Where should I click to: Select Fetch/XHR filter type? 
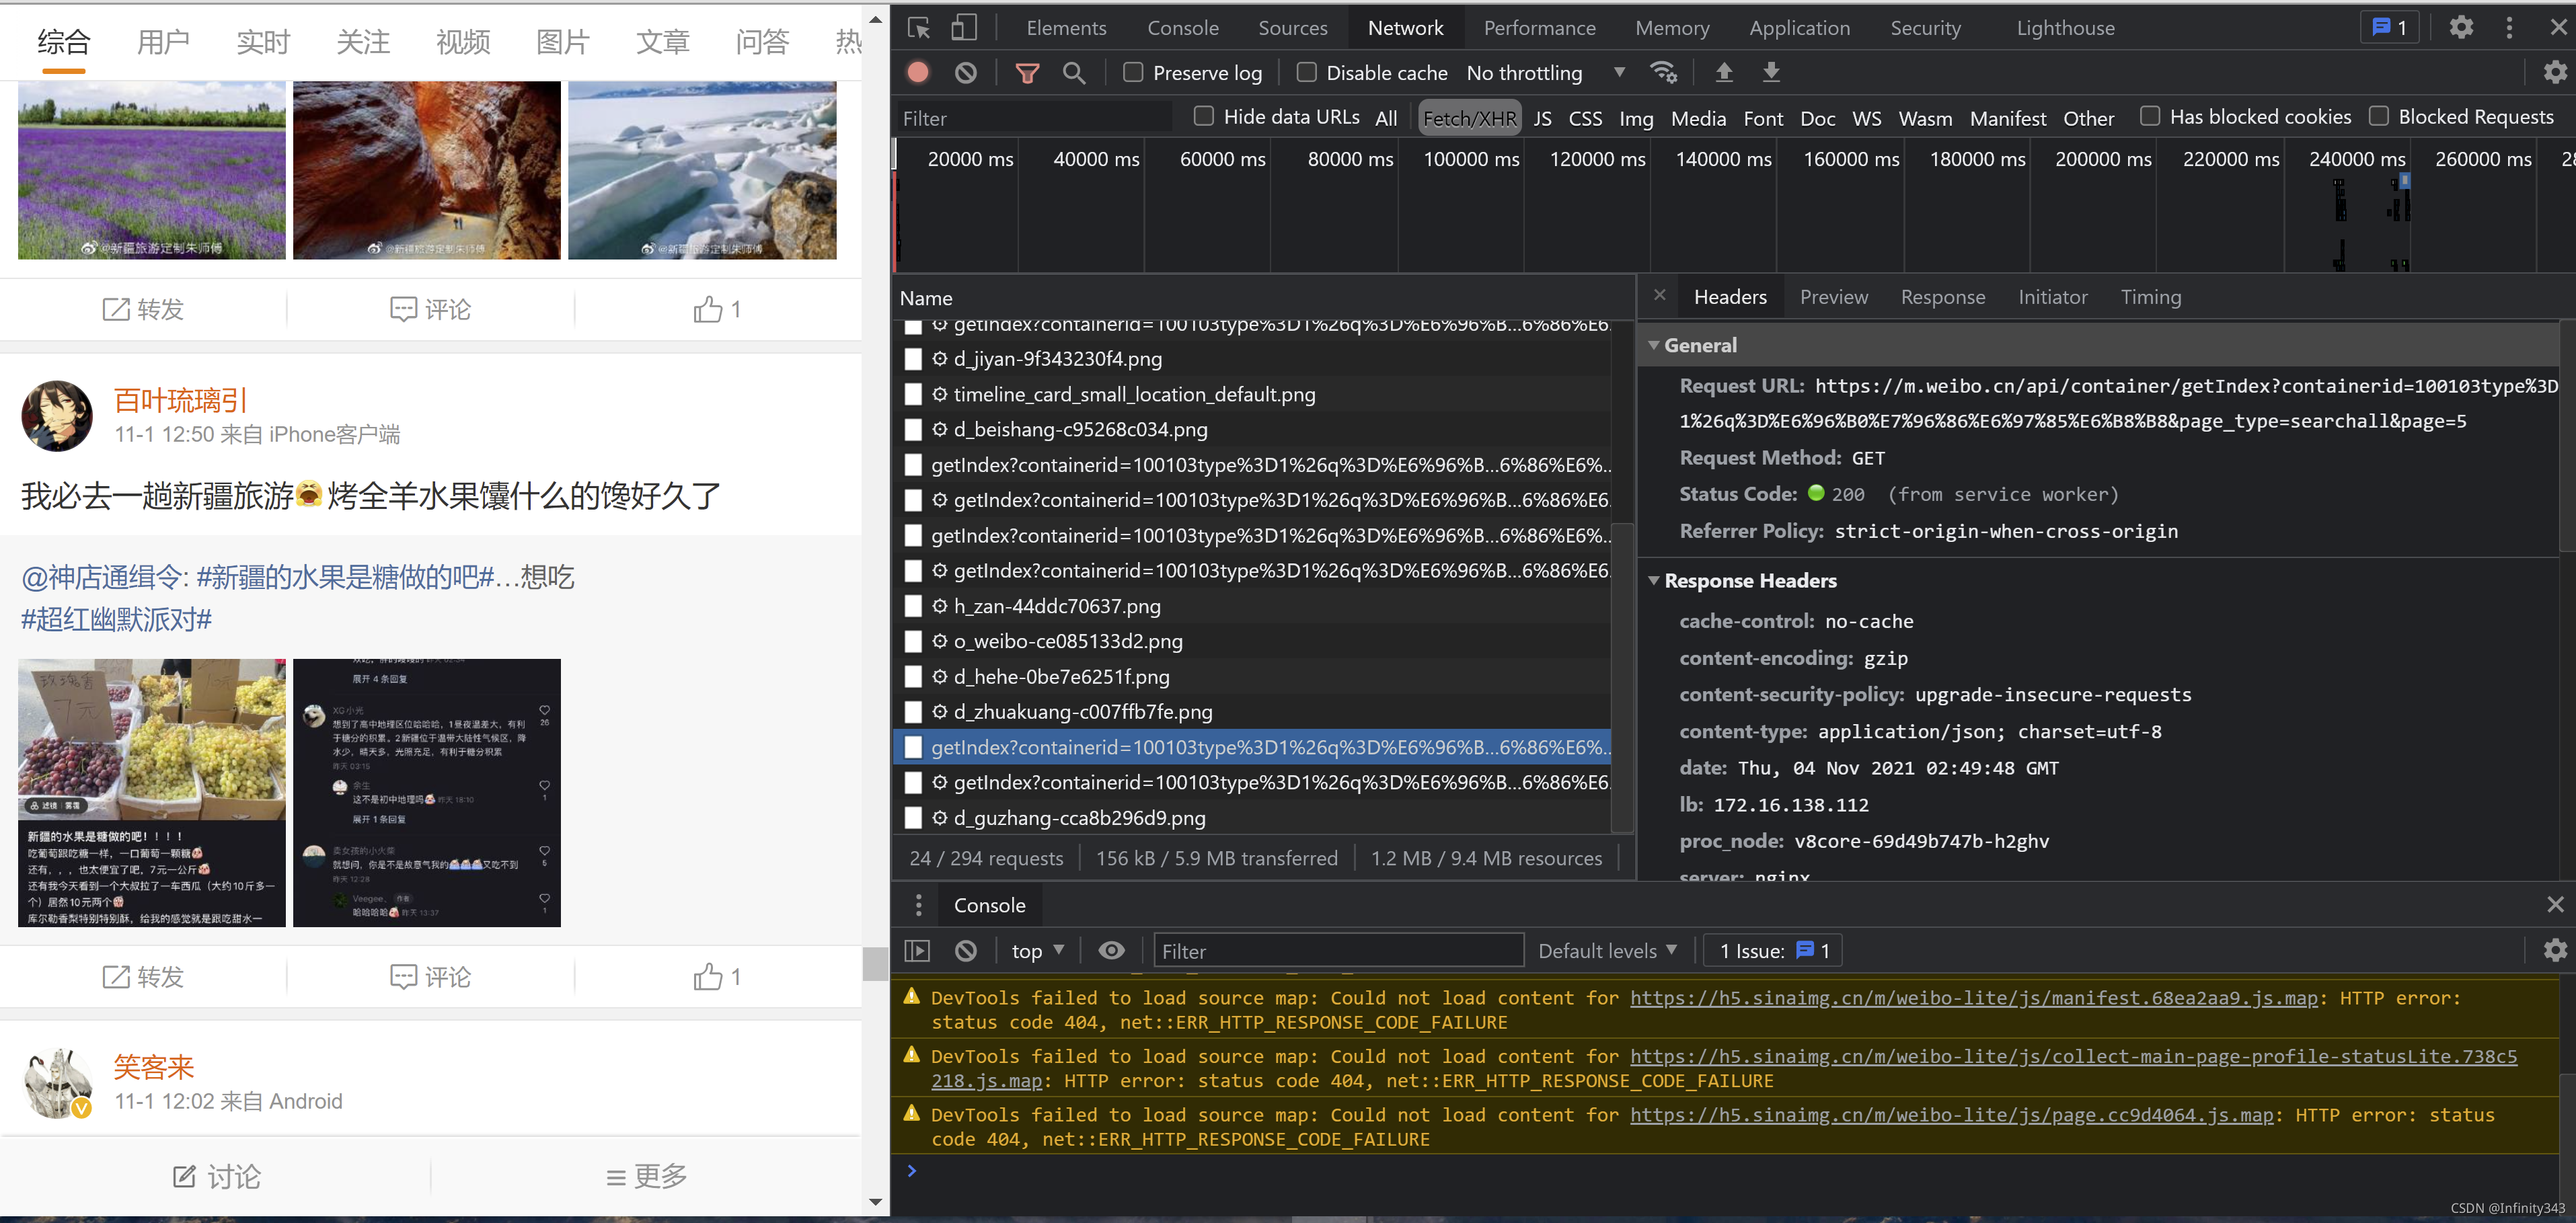click(x=1469, y=118)
